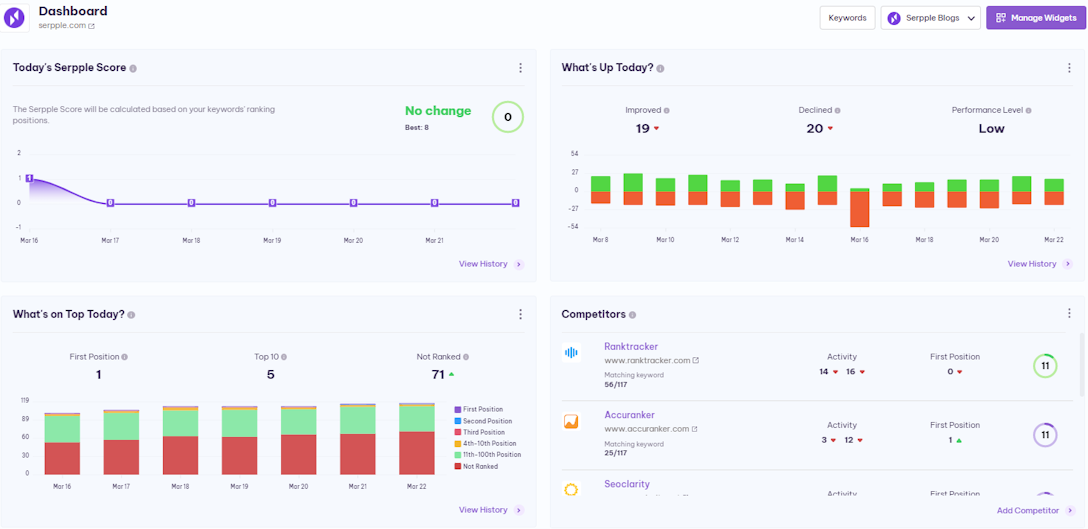Click the Serpple logo icon
The width and height of the screenshot is (1088, 529).
coord(17,18)
